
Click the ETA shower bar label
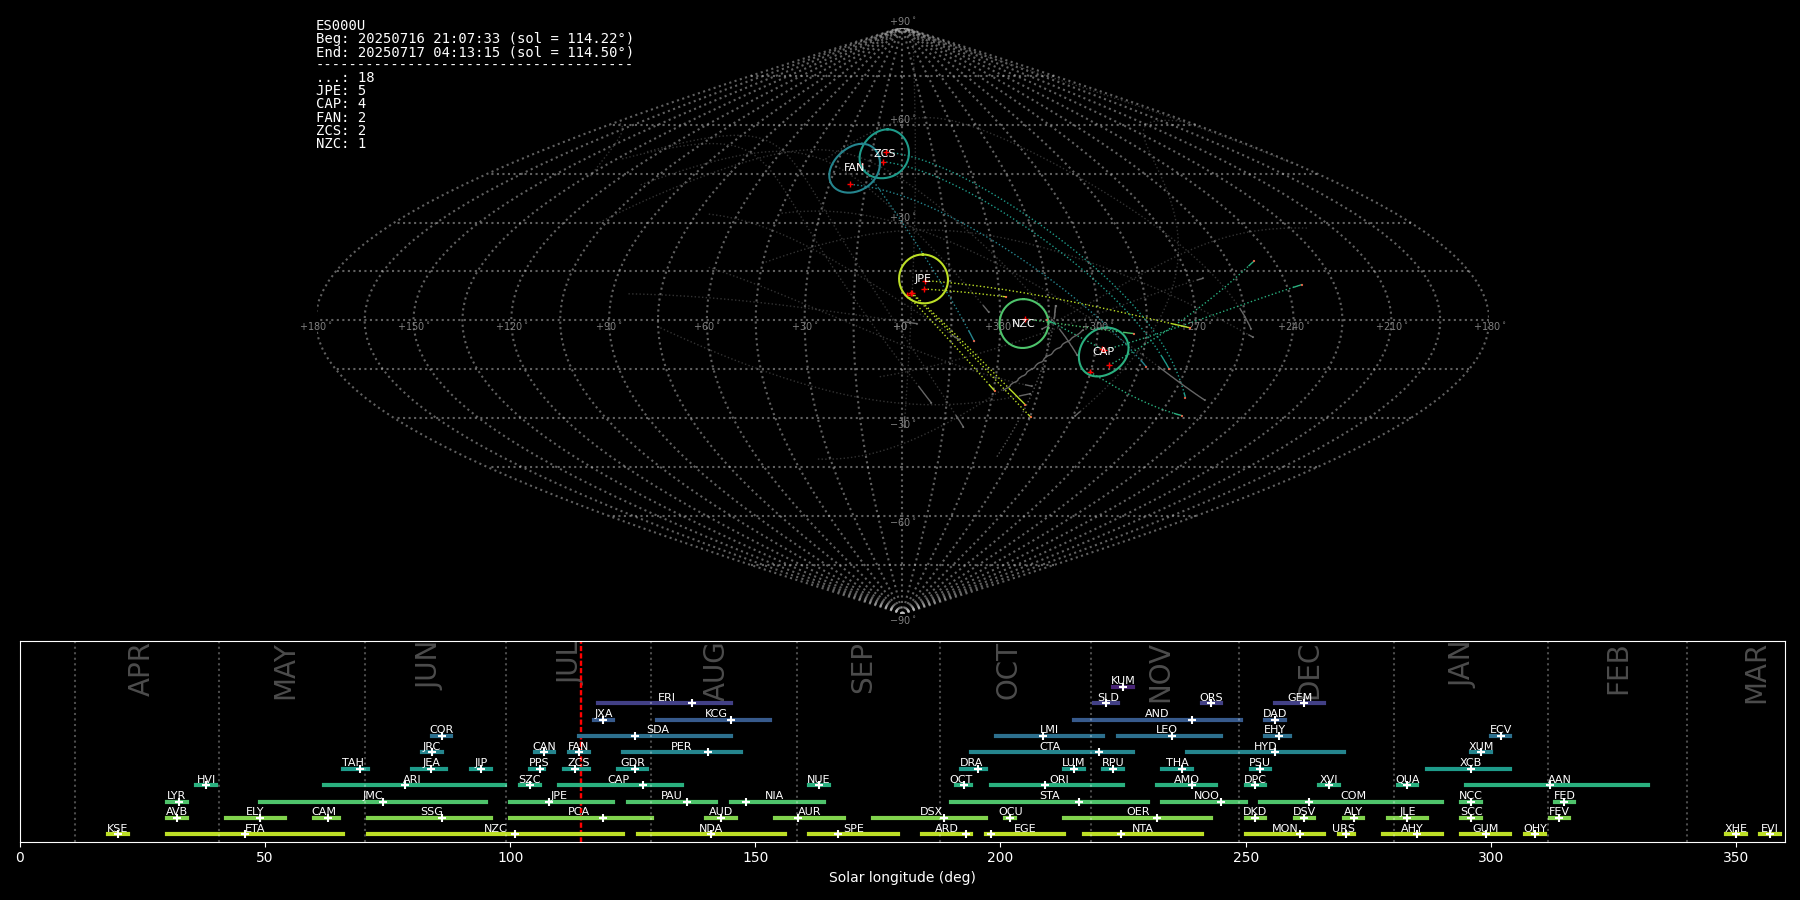pos(255,829)
